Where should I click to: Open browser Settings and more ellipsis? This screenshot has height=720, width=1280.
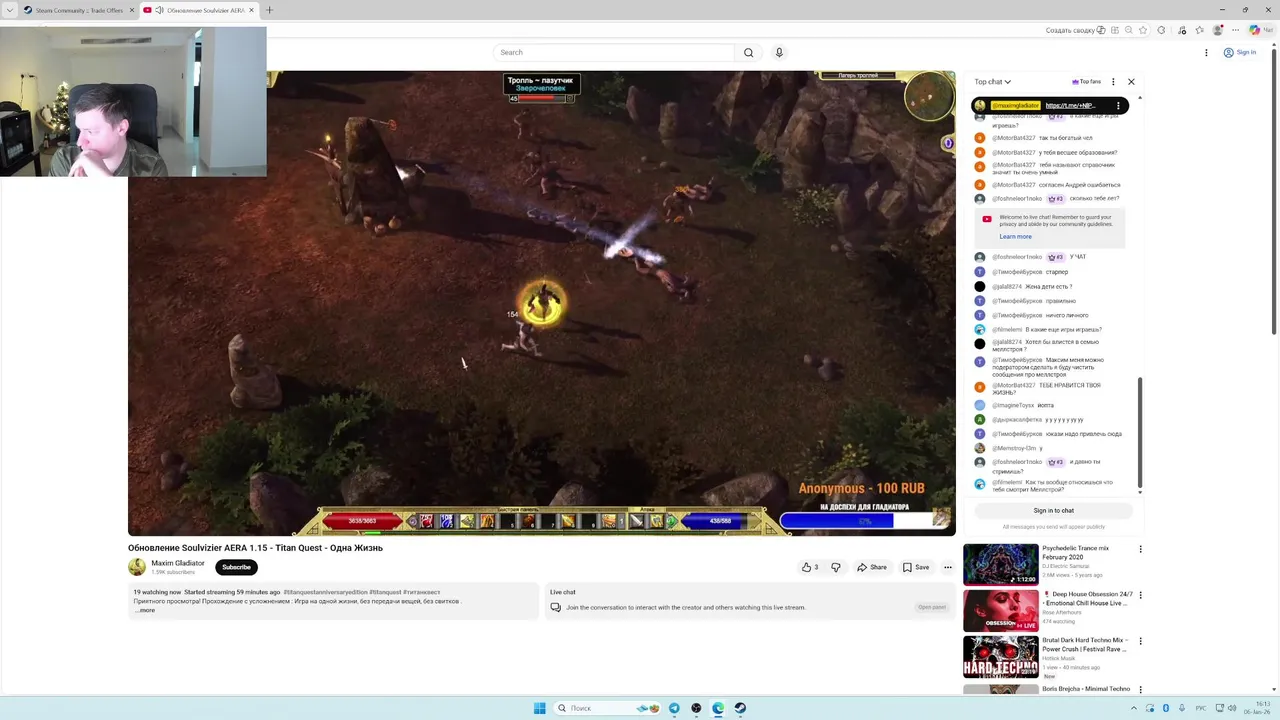(x=1235, y=30)
